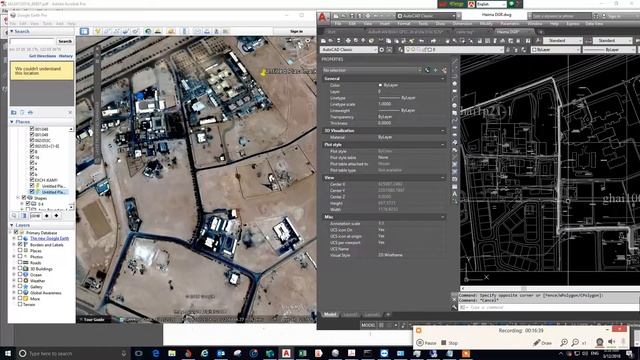Open the image overlay tool

tap(126, 31)
